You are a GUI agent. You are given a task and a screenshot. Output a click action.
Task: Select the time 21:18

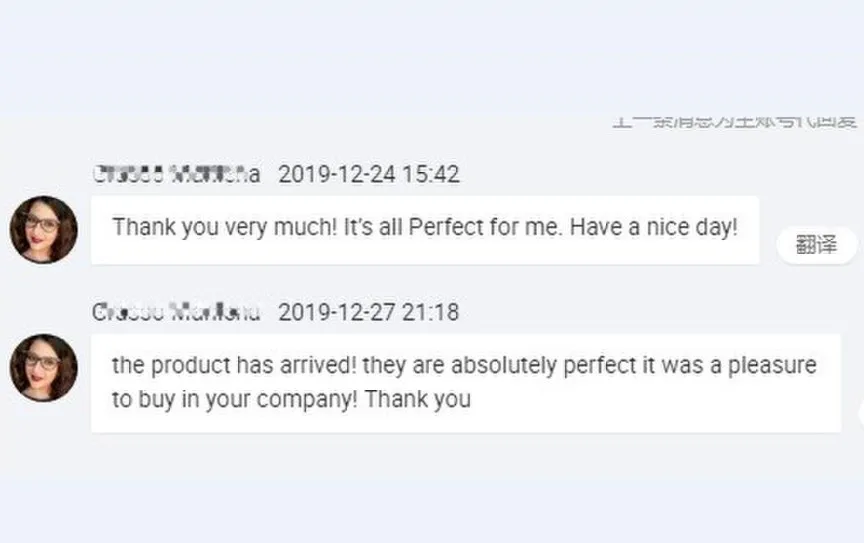(x=431, y=312)
